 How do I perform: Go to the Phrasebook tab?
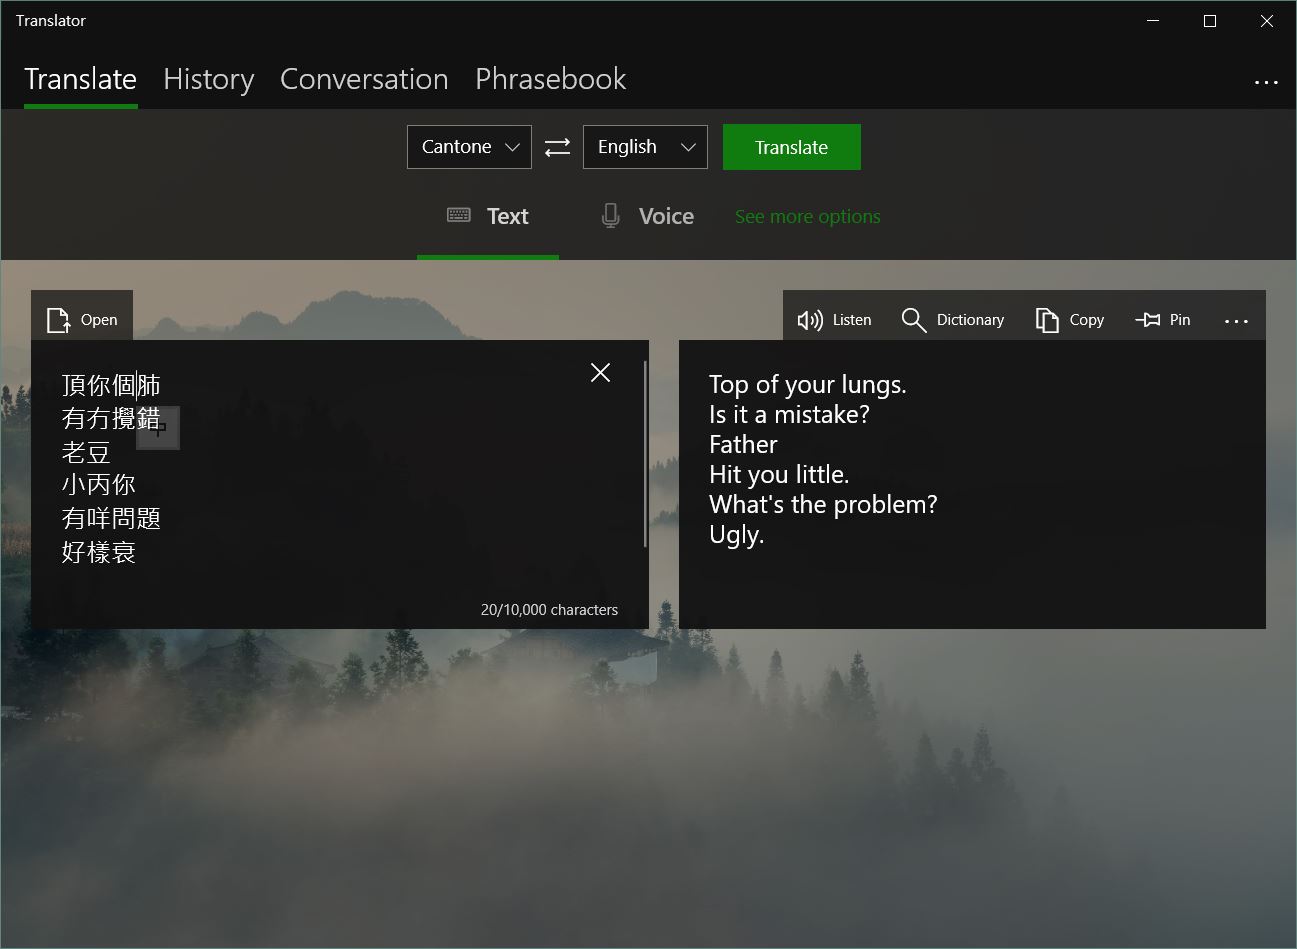(x=550, y=79)
